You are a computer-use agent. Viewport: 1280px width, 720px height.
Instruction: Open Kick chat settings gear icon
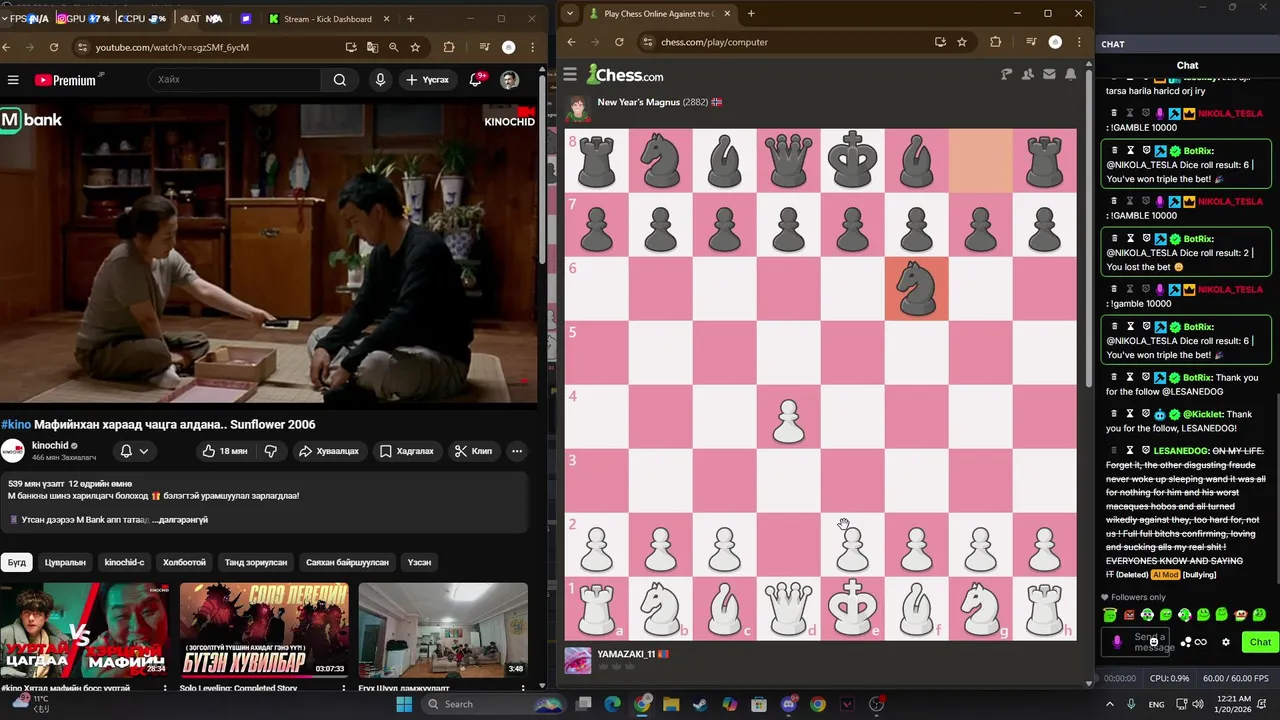pos(1226,643)
